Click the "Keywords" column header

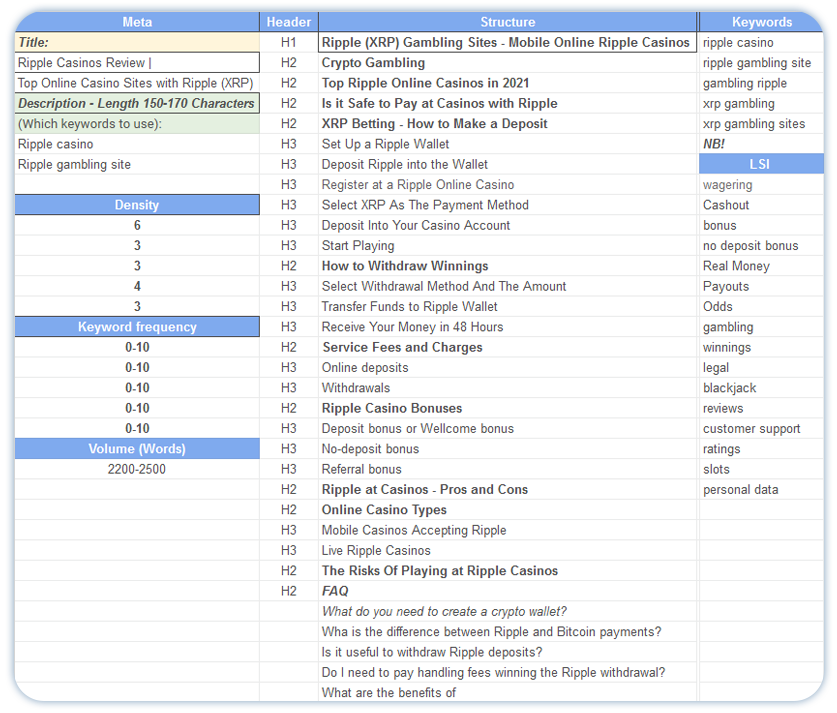click(x=761, y=22)
